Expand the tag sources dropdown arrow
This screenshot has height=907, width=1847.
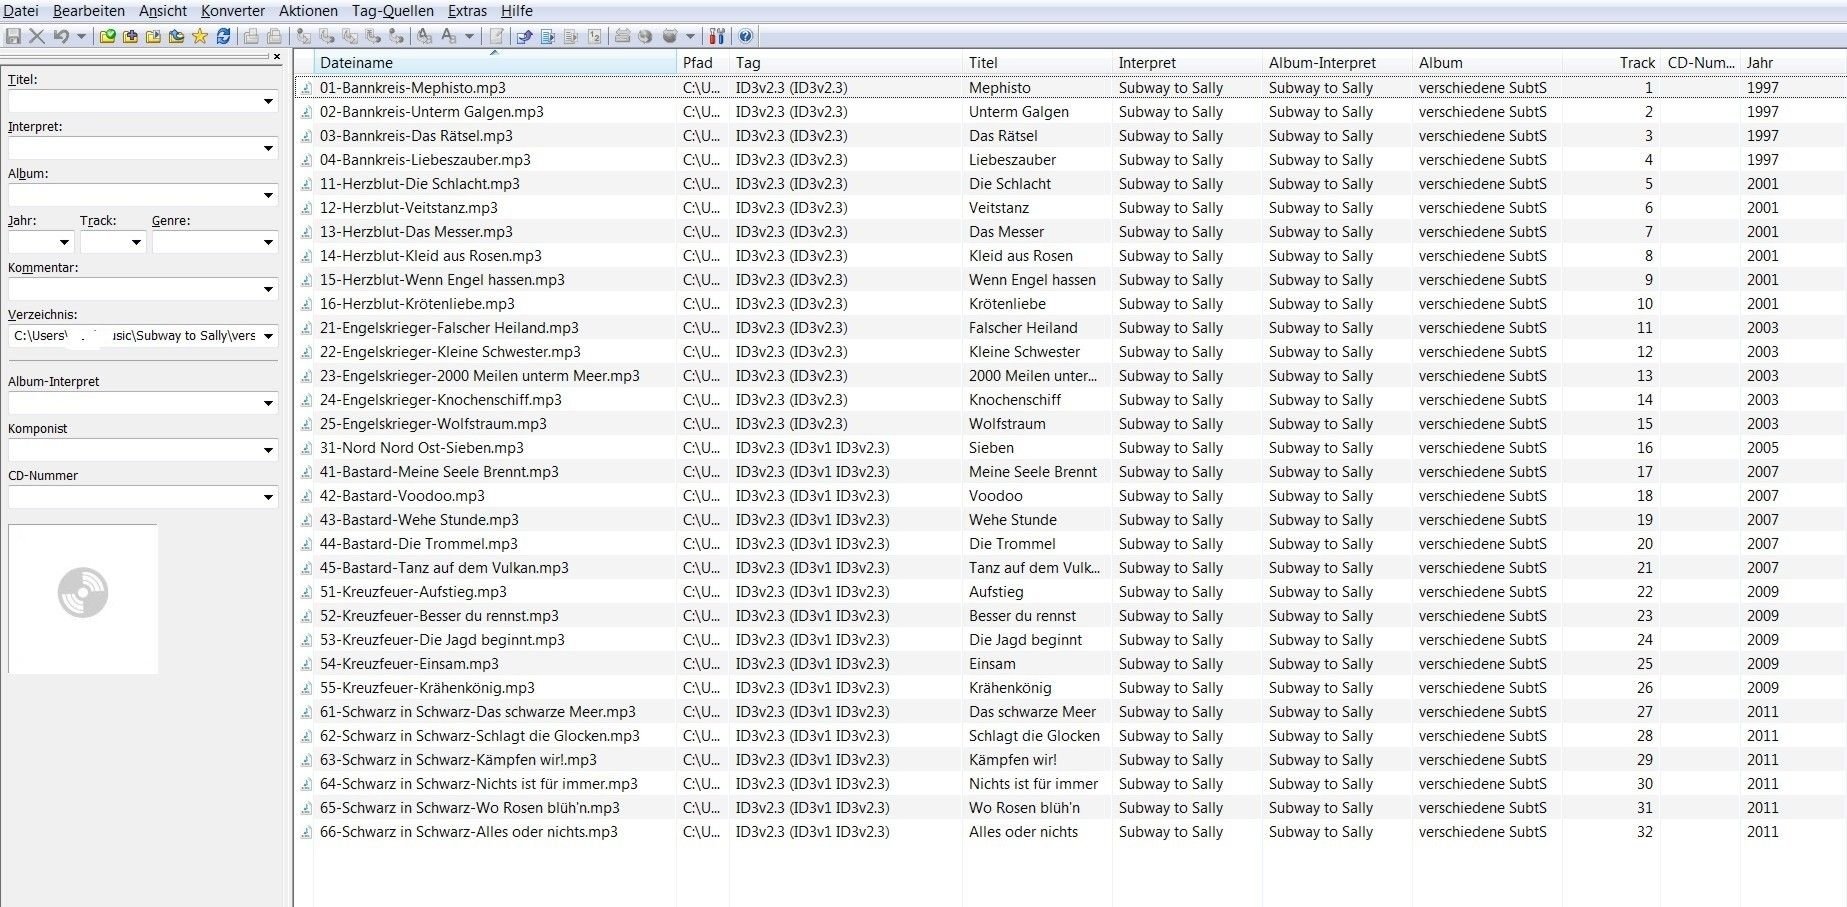[690, 36]
